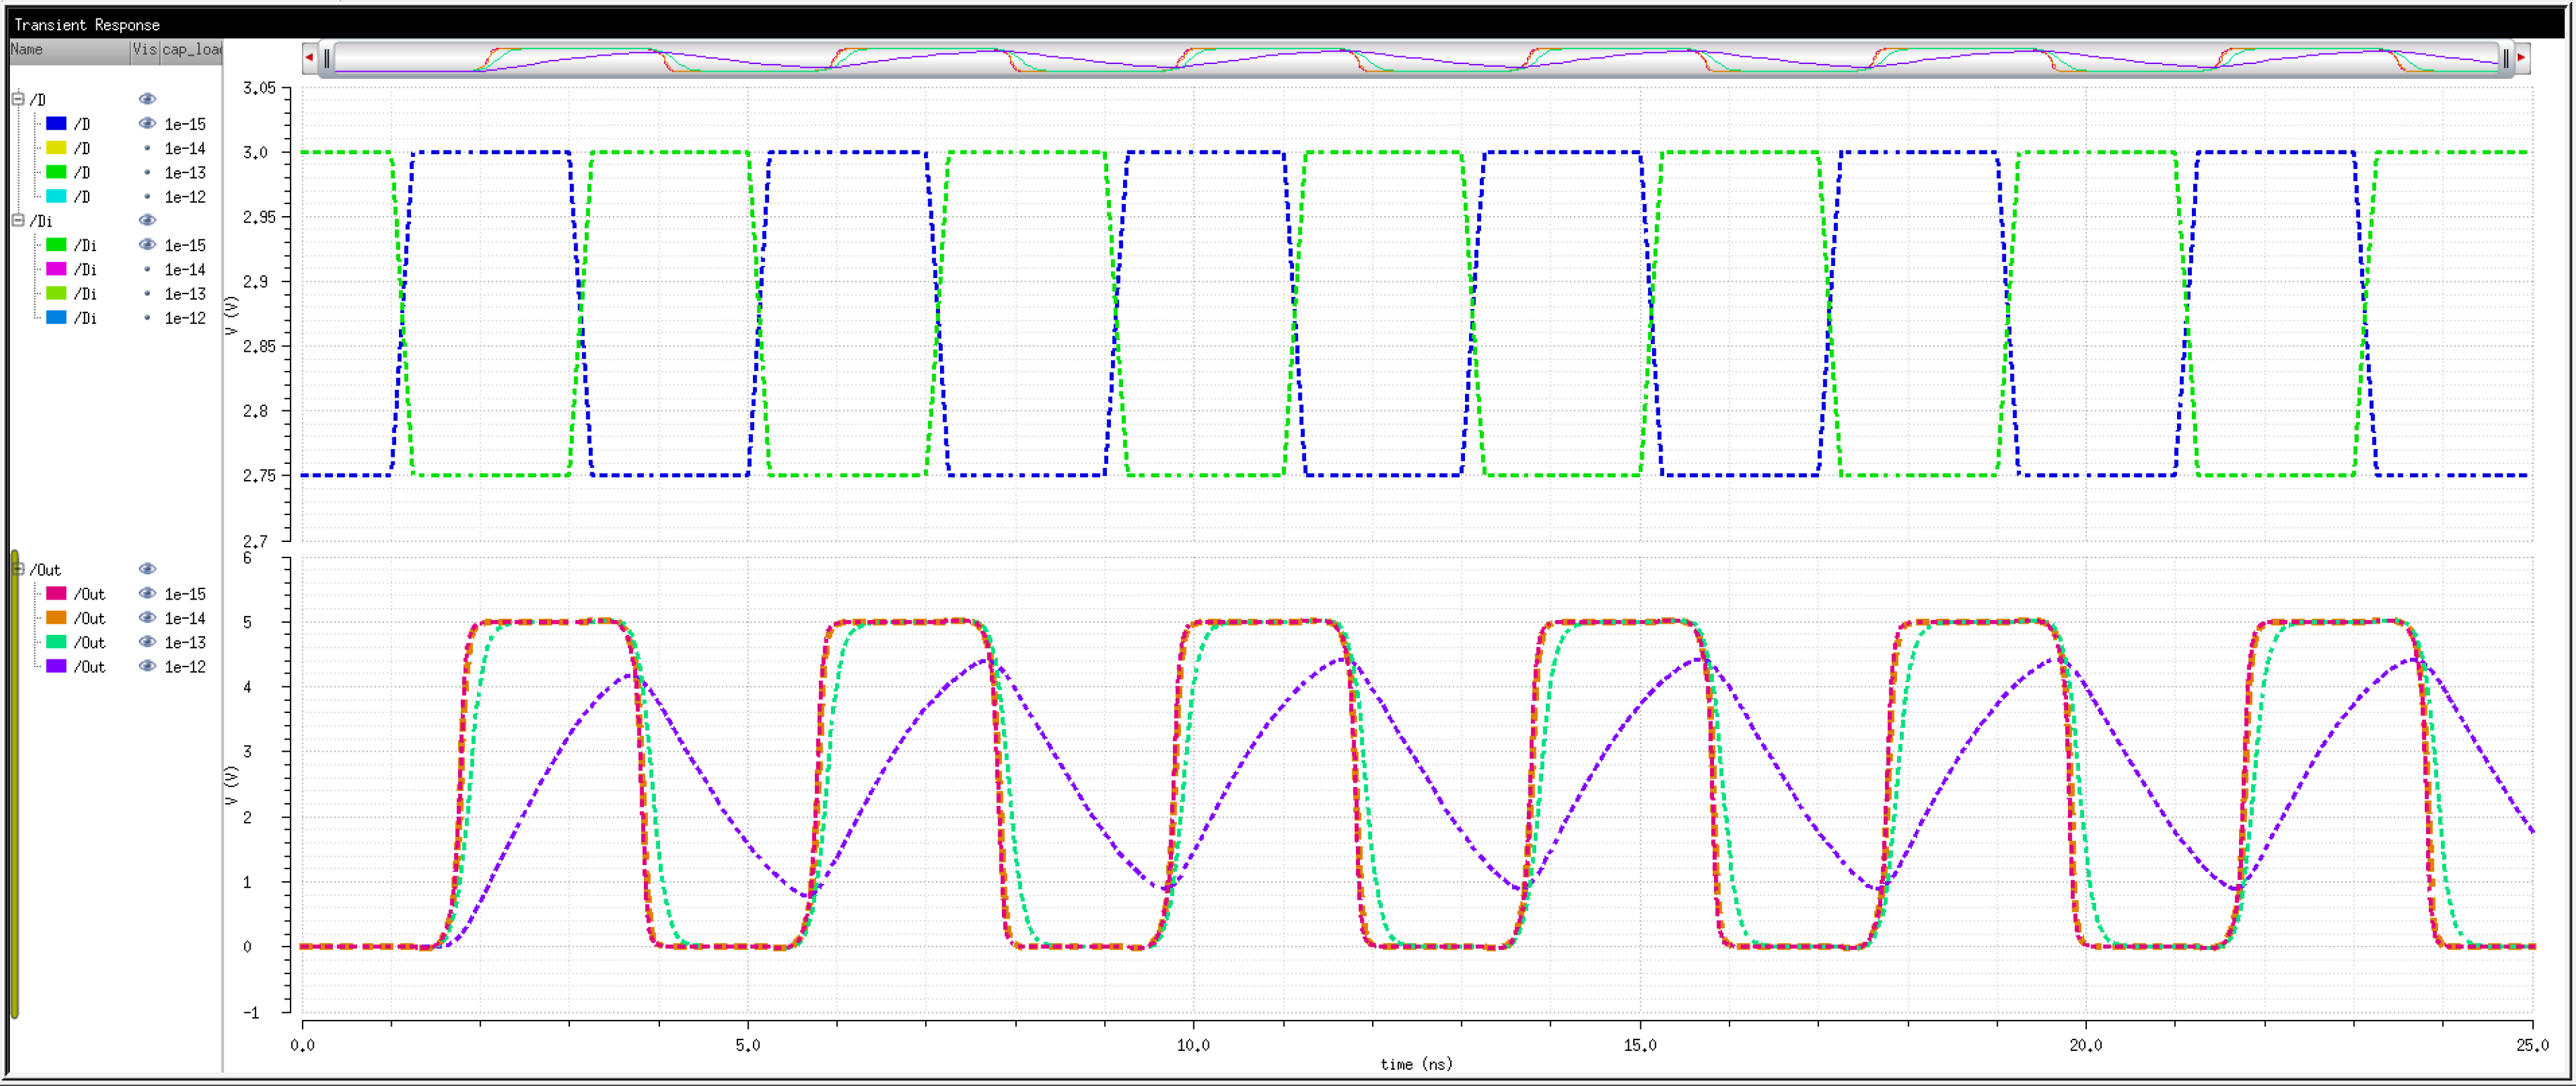Click eye icon for /Out 1e-14 trace

[147, 618]
